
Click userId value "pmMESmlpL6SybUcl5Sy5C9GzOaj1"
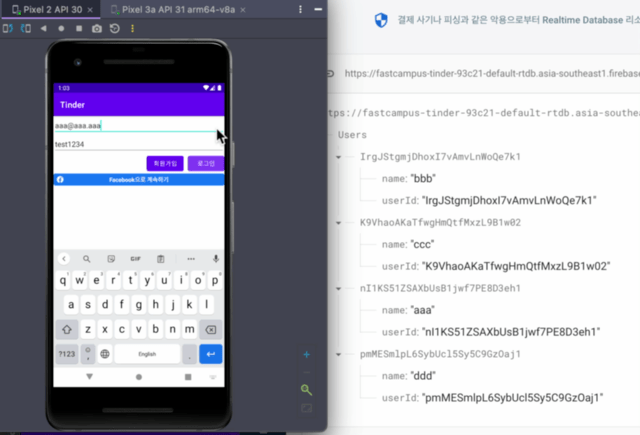[513, 397]
